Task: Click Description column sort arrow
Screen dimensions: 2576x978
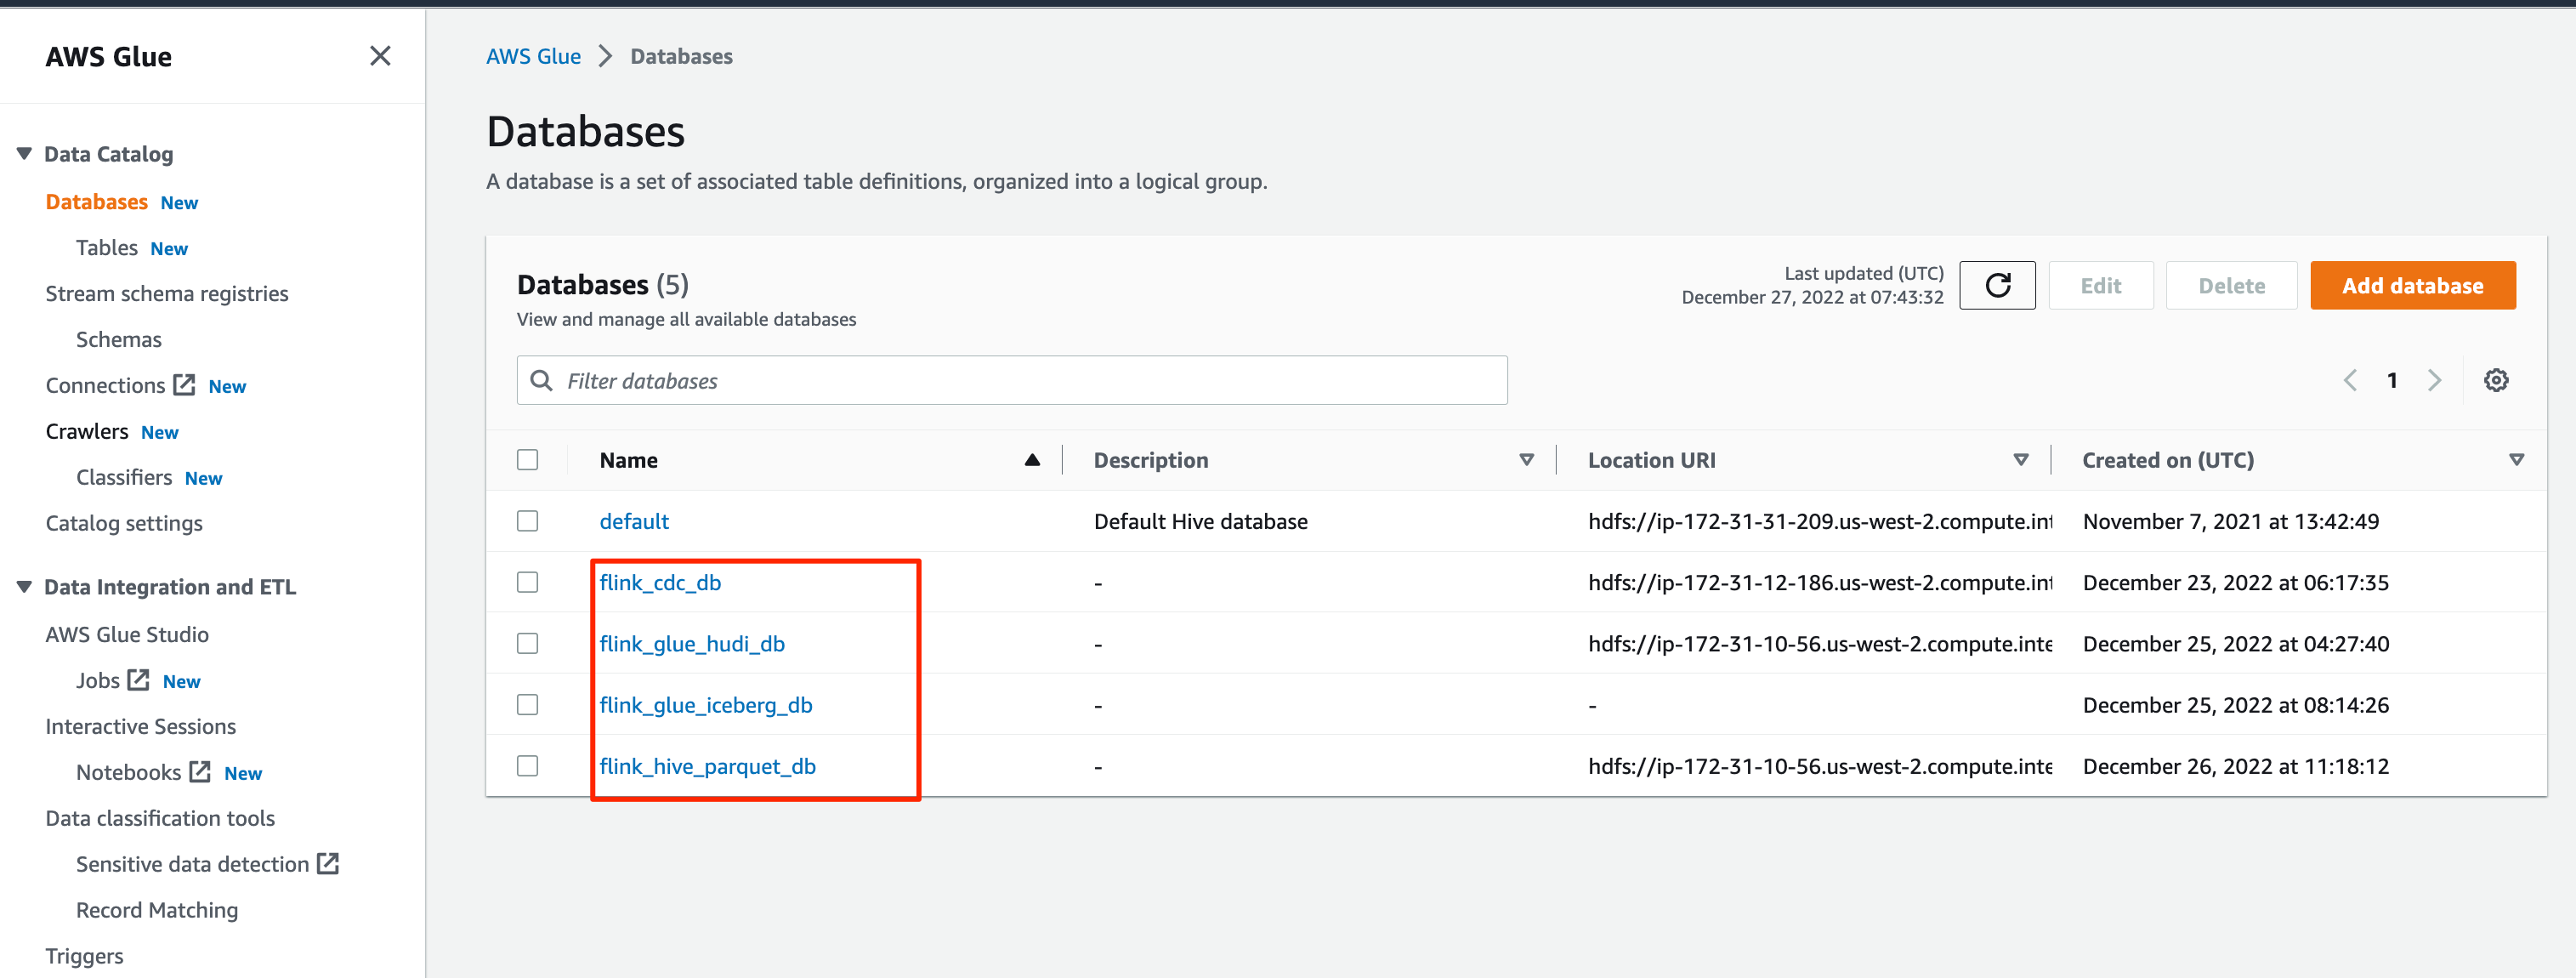Action: (x=1526, y=460)
